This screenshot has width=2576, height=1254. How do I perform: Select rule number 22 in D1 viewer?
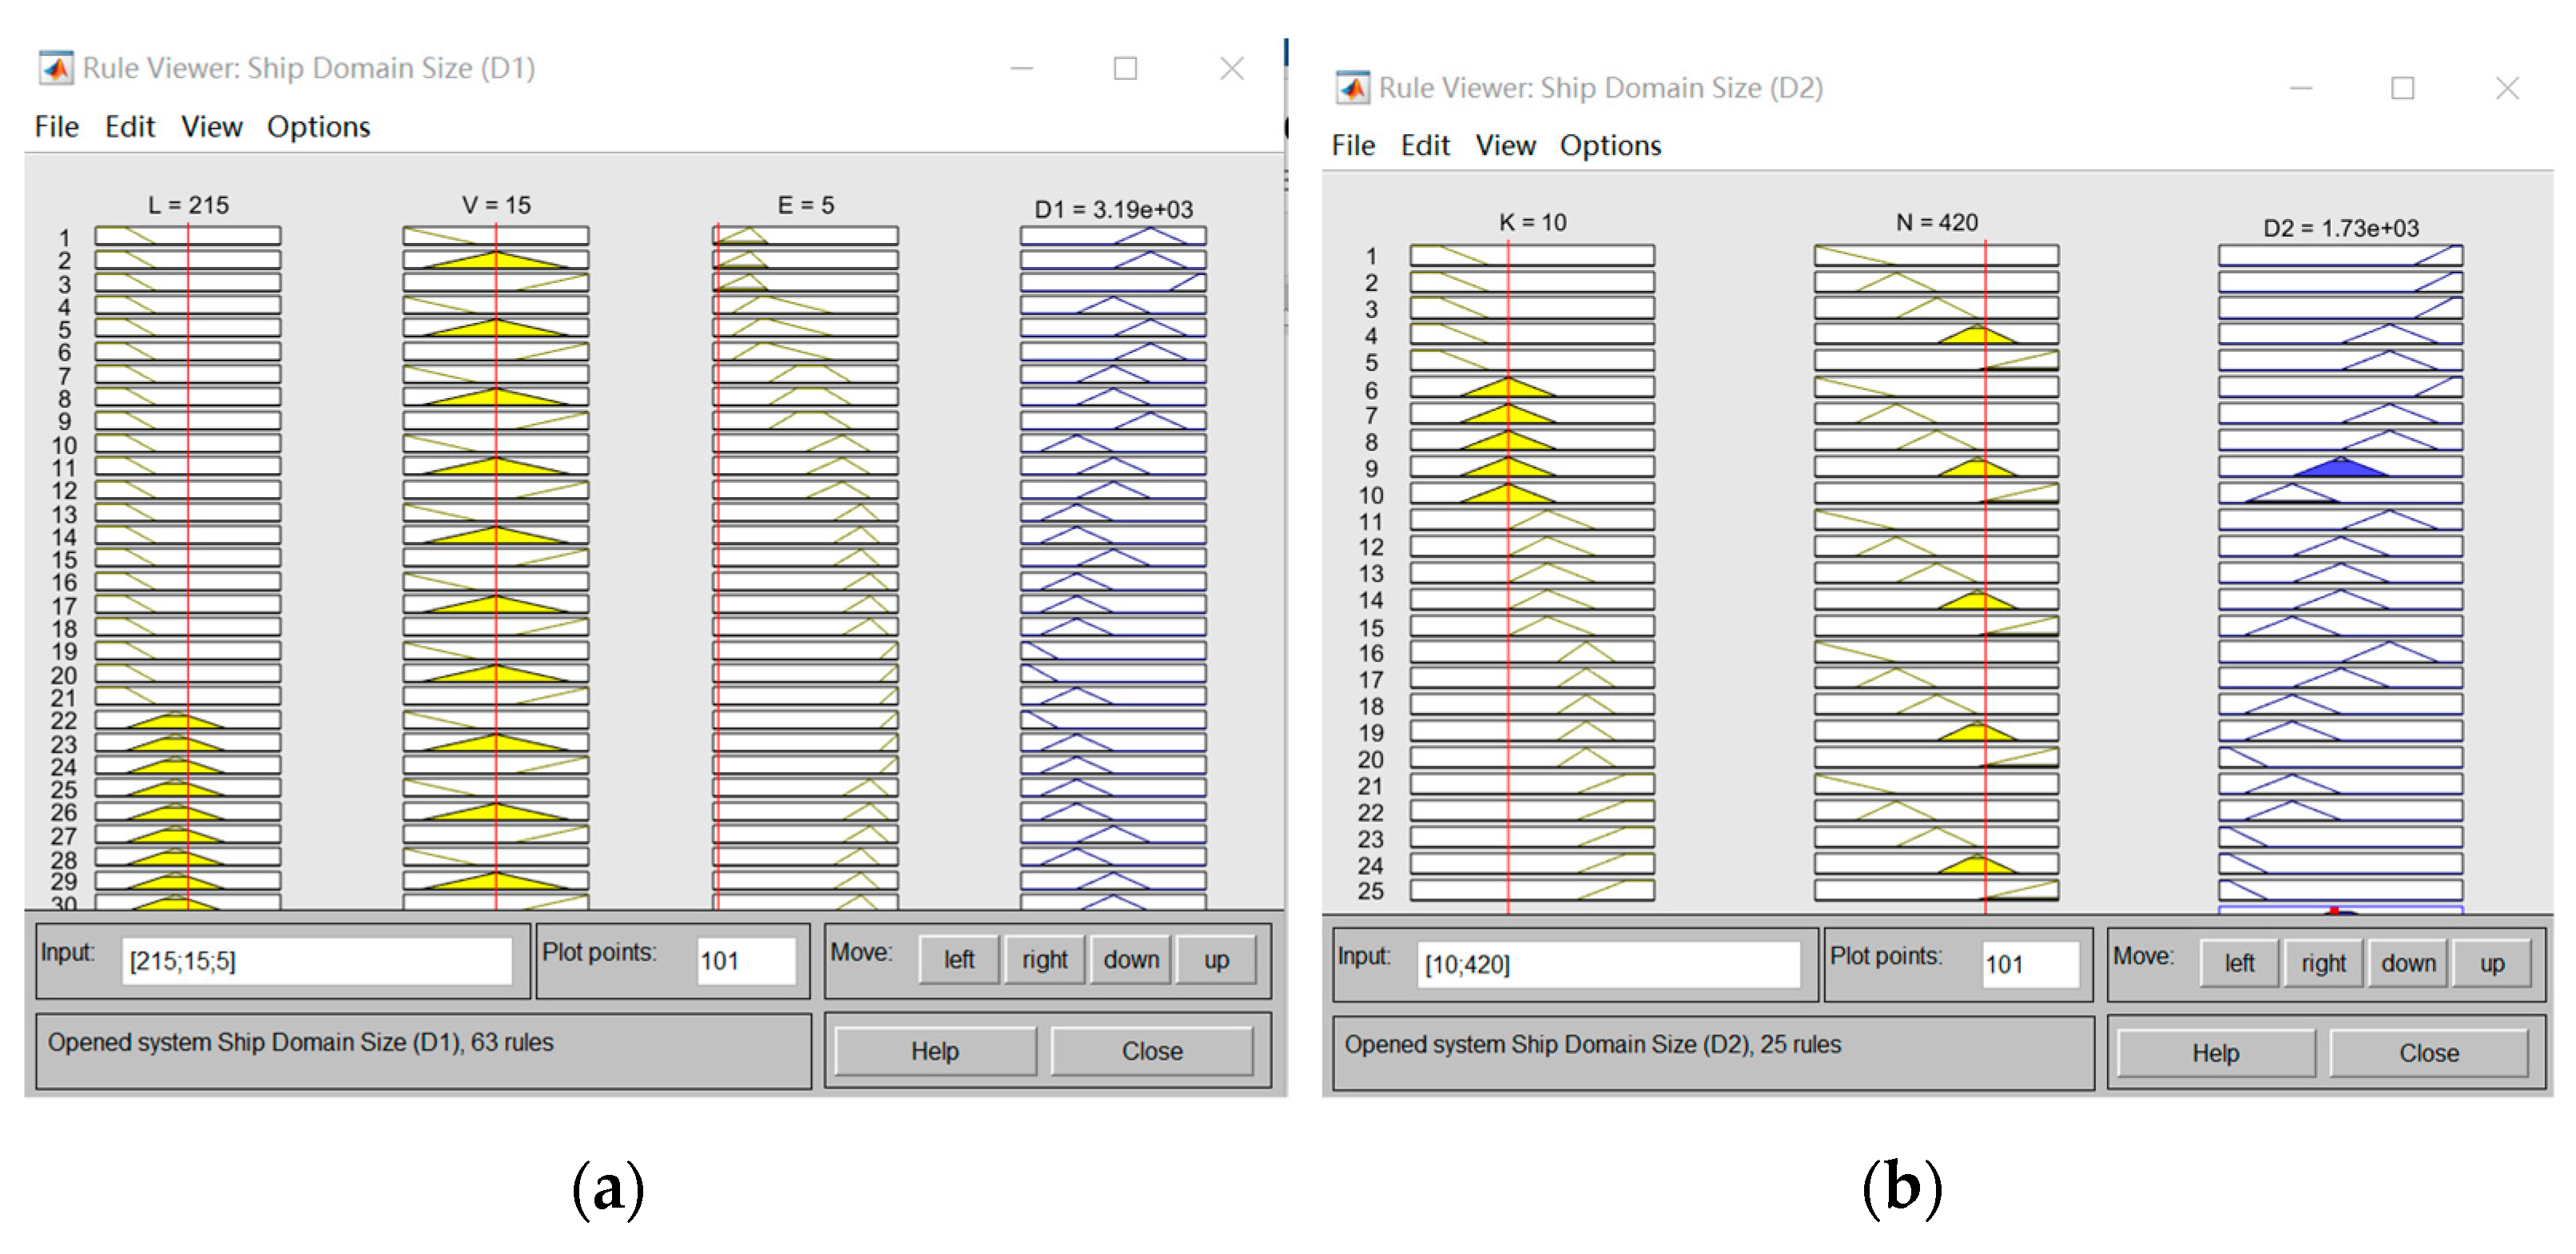(64, 720)
